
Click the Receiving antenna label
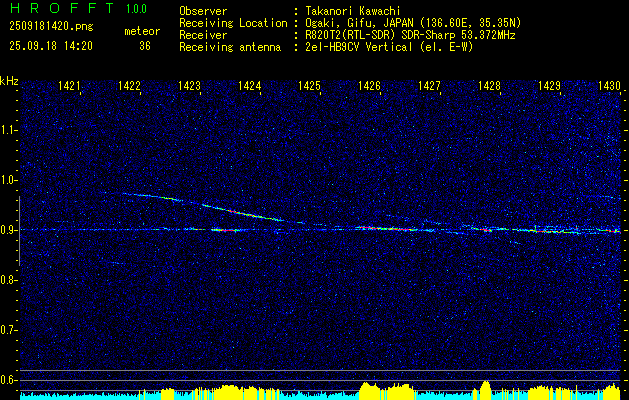pos(230,47)
